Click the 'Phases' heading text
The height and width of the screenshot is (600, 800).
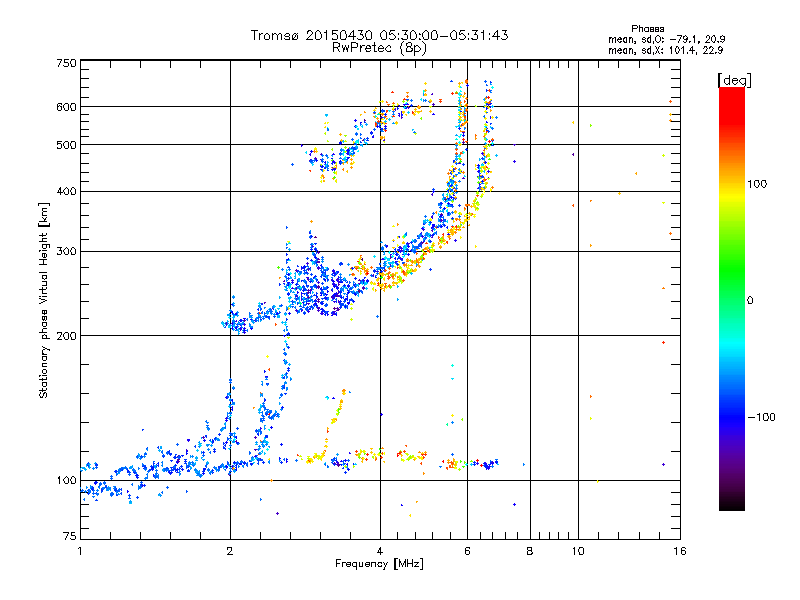pos(647,29)
